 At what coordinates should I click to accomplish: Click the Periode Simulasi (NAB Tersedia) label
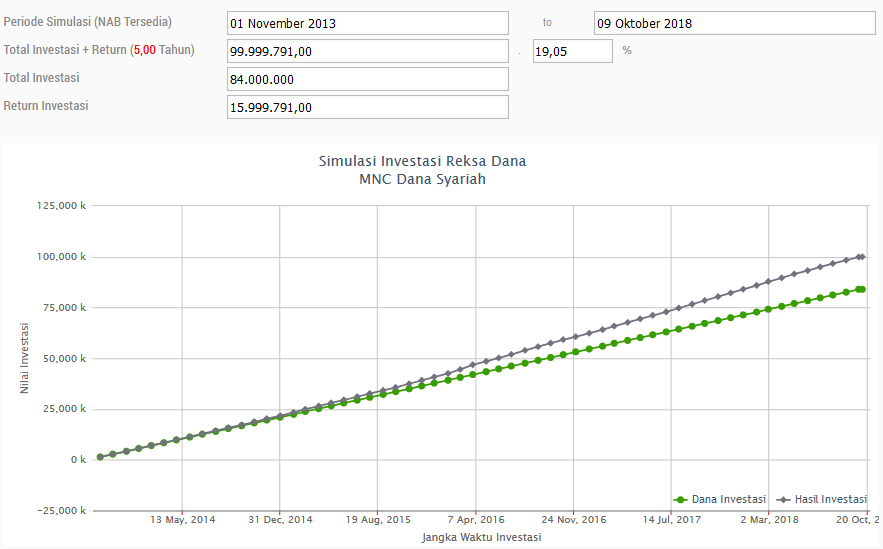point(88,22)
